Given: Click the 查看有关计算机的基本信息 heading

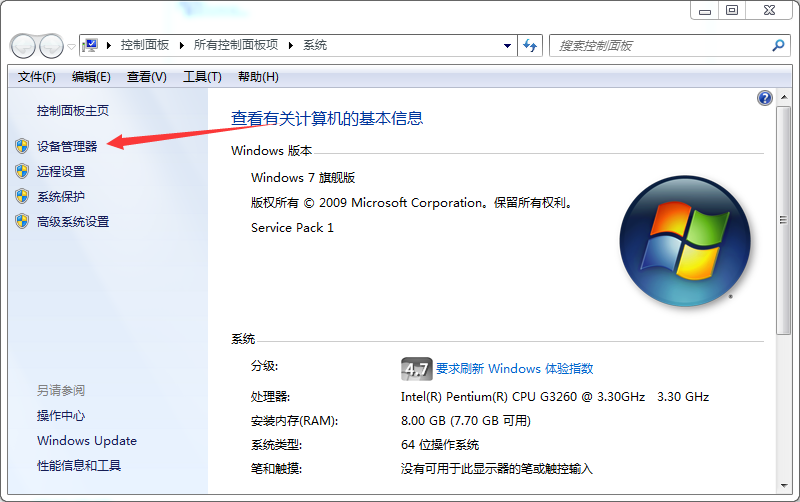Looking at the screenshot, I should [327, 119].
